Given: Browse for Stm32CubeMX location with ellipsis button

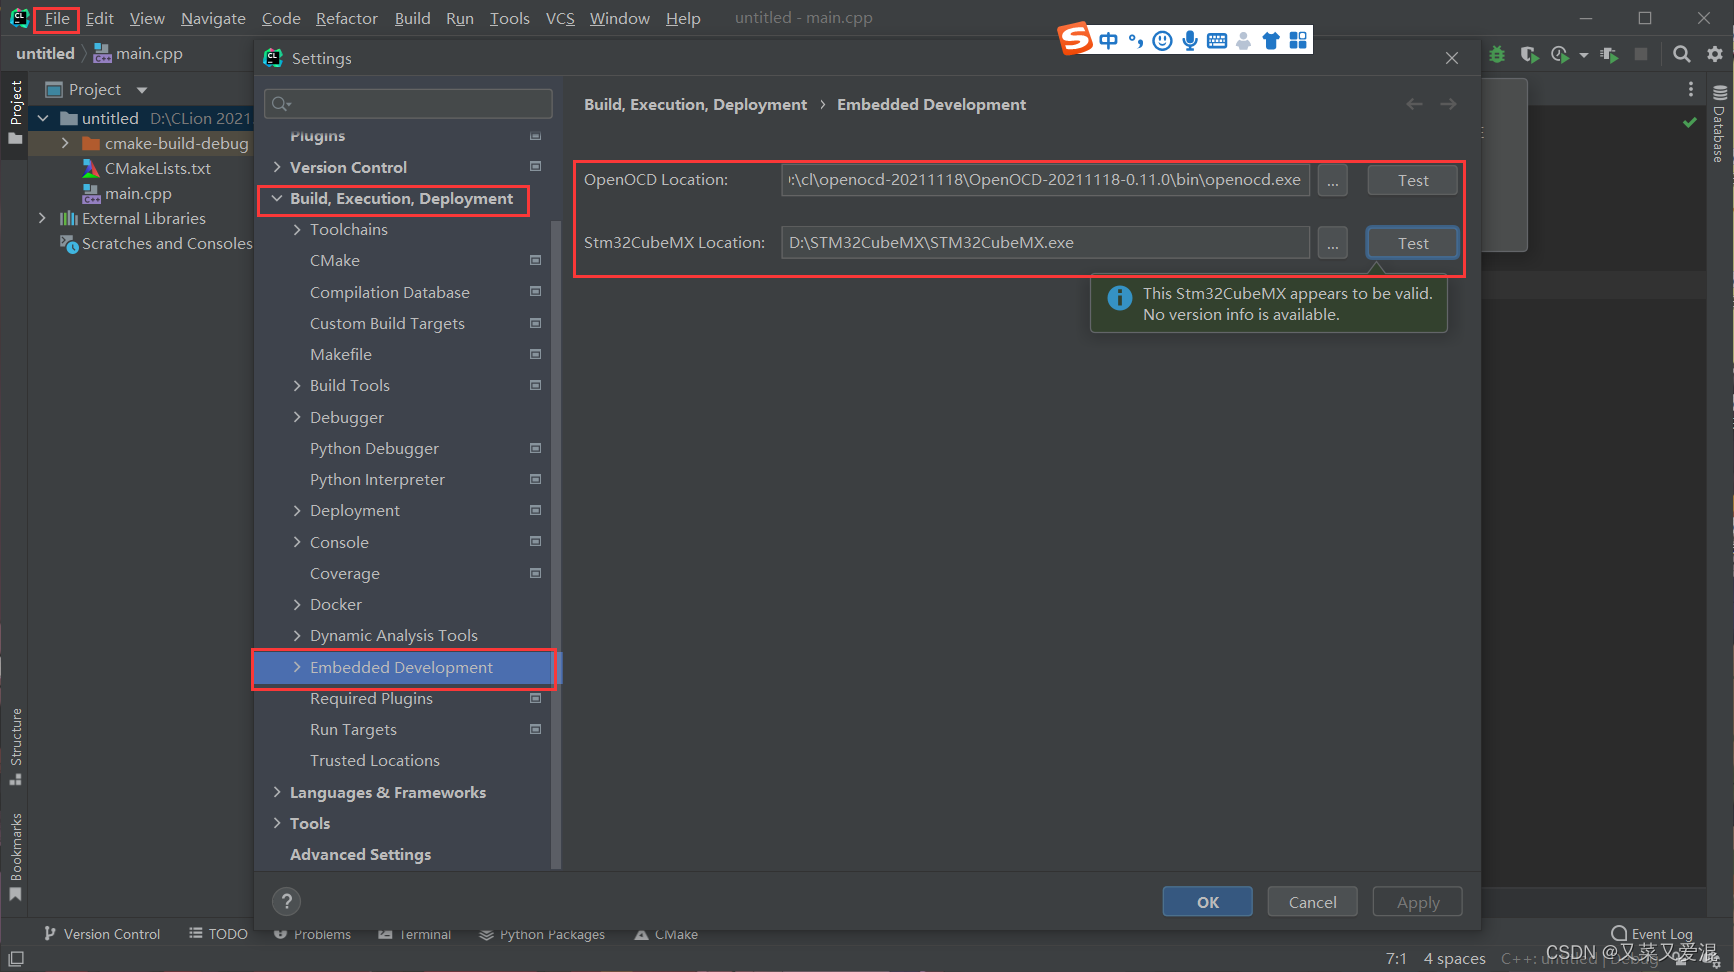Looking at the screenshot, I should tap(1332, 243).
